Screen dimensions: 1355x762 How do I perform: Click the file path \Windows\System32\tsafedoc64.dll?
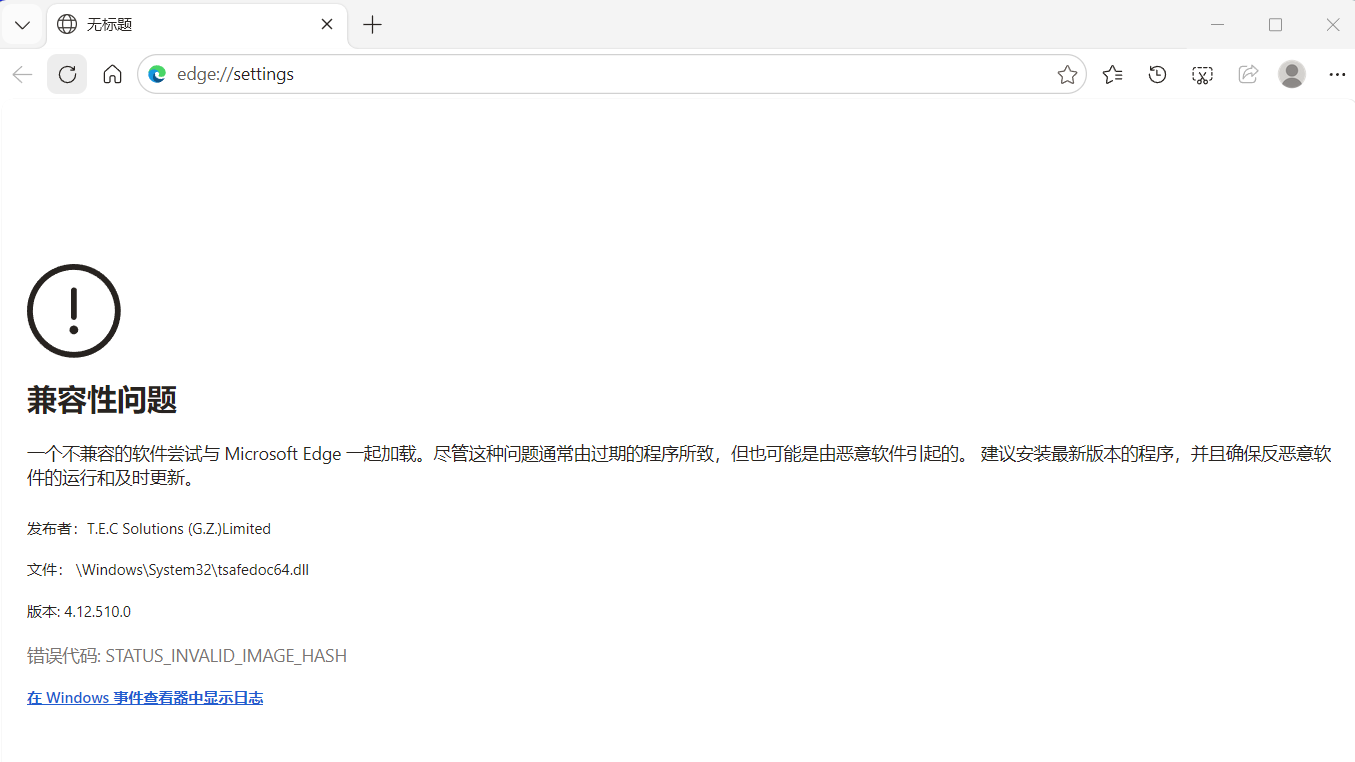[192, 570]
